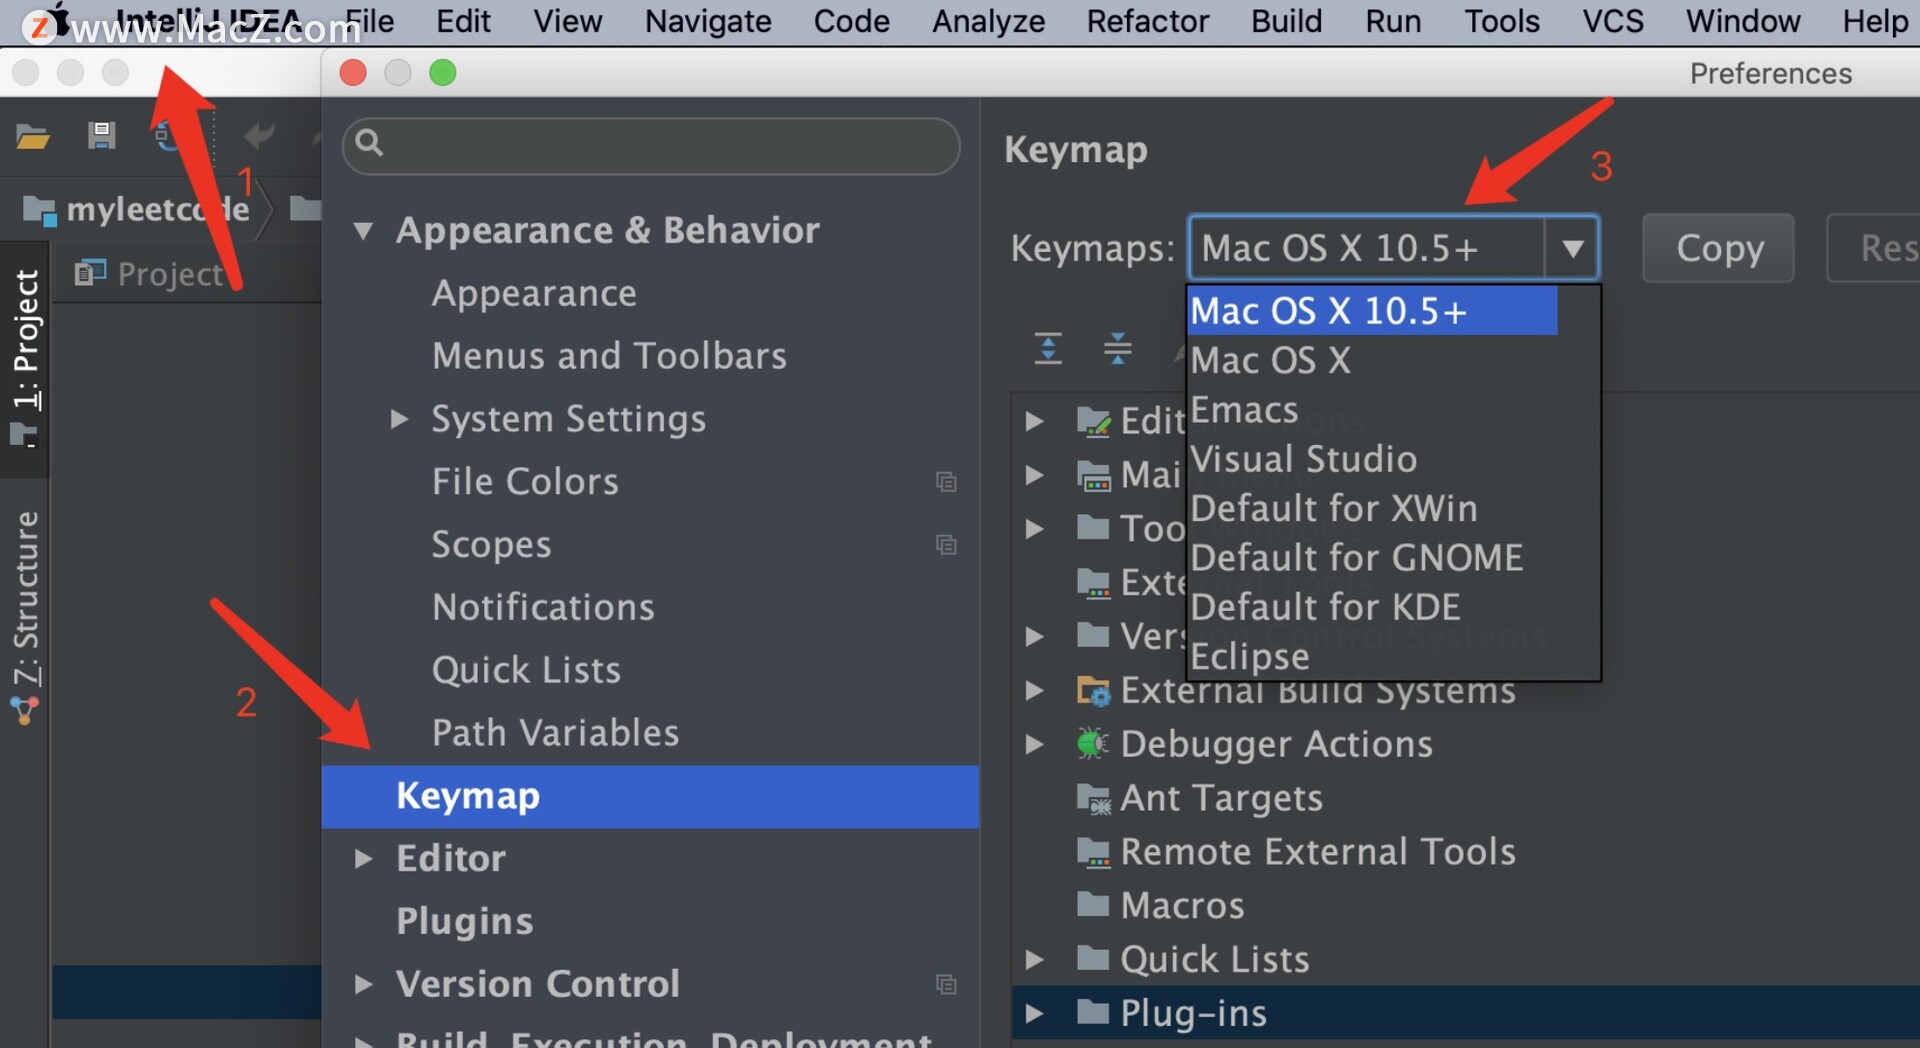Open a file using the open folder icon

point(33,136)
